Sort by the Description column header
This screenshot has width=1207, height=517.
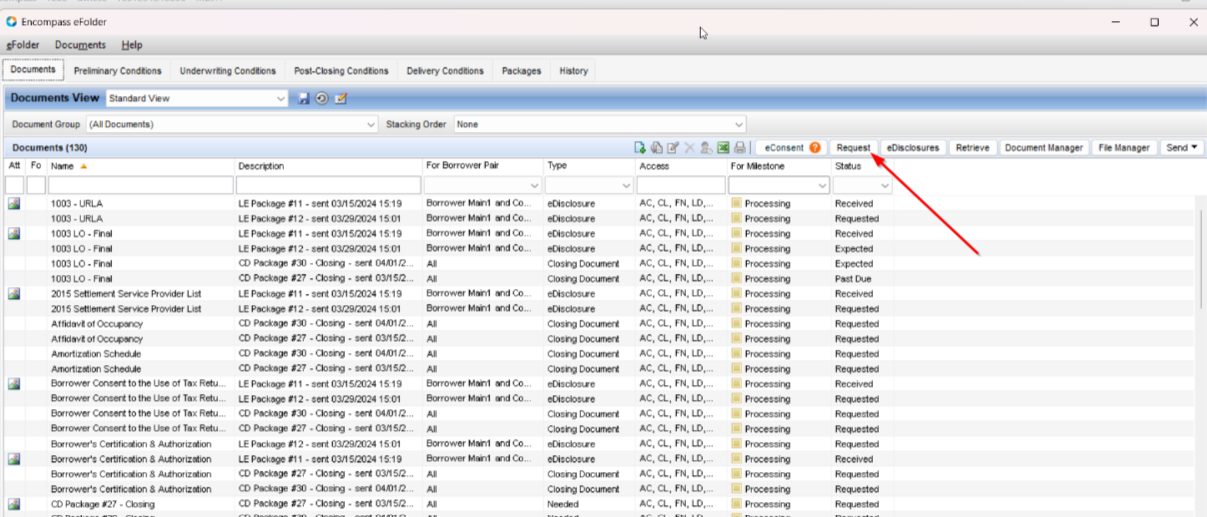[x=328, y=165]
